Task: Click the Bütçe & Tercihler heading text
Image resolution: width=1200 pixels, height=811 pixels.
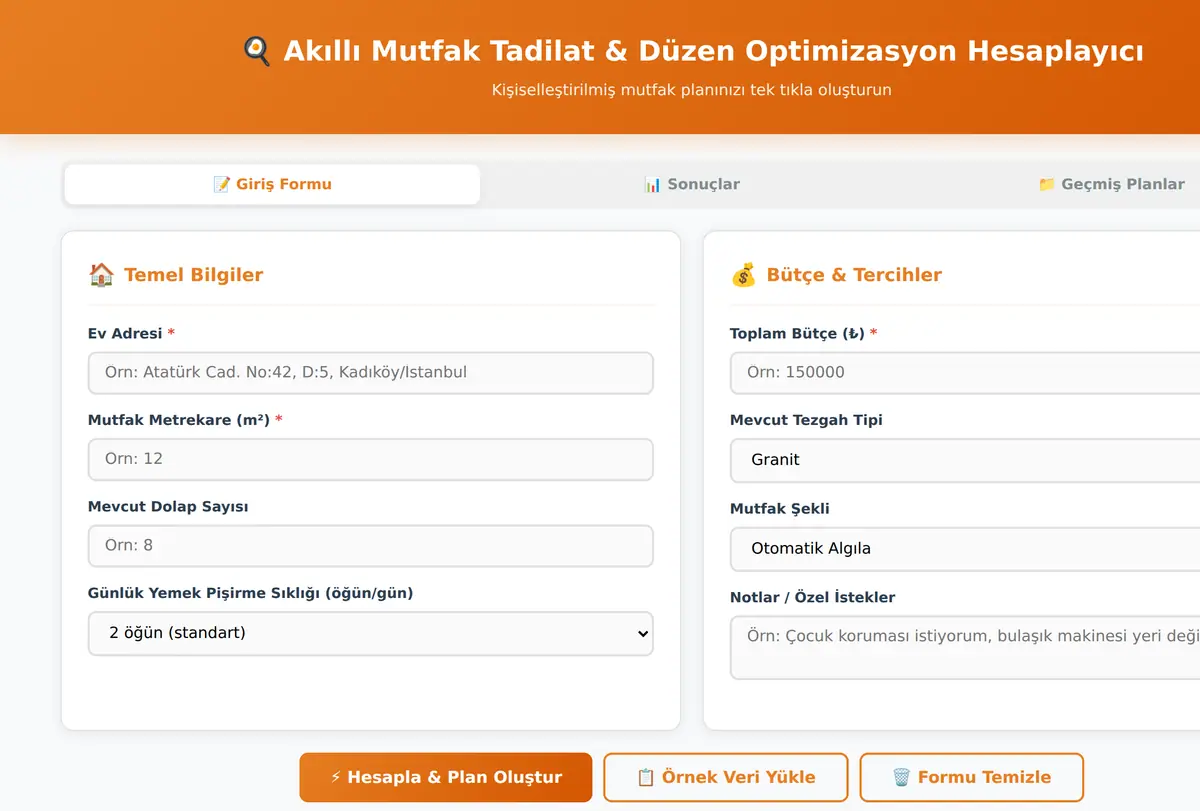Action: pos(854,275)
